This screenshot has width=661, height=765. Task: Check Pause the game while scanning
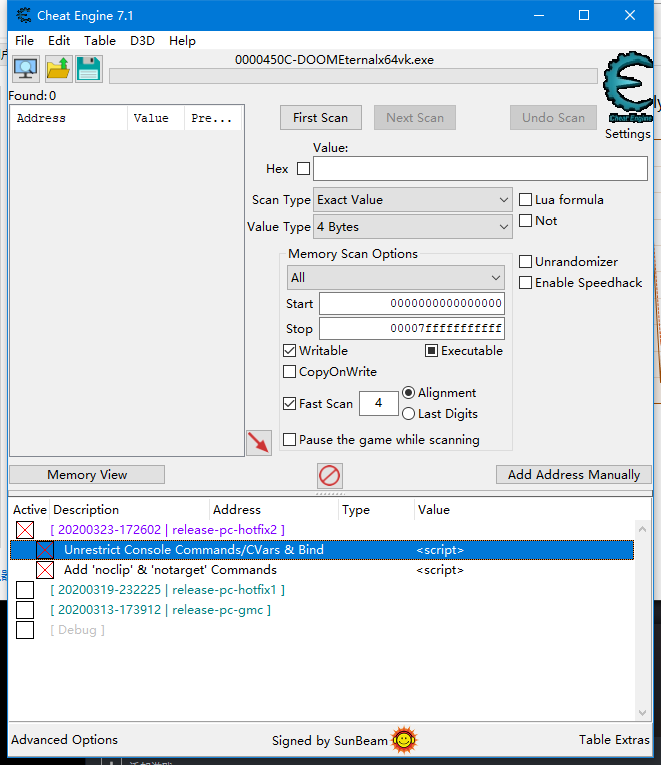point(290,440)
